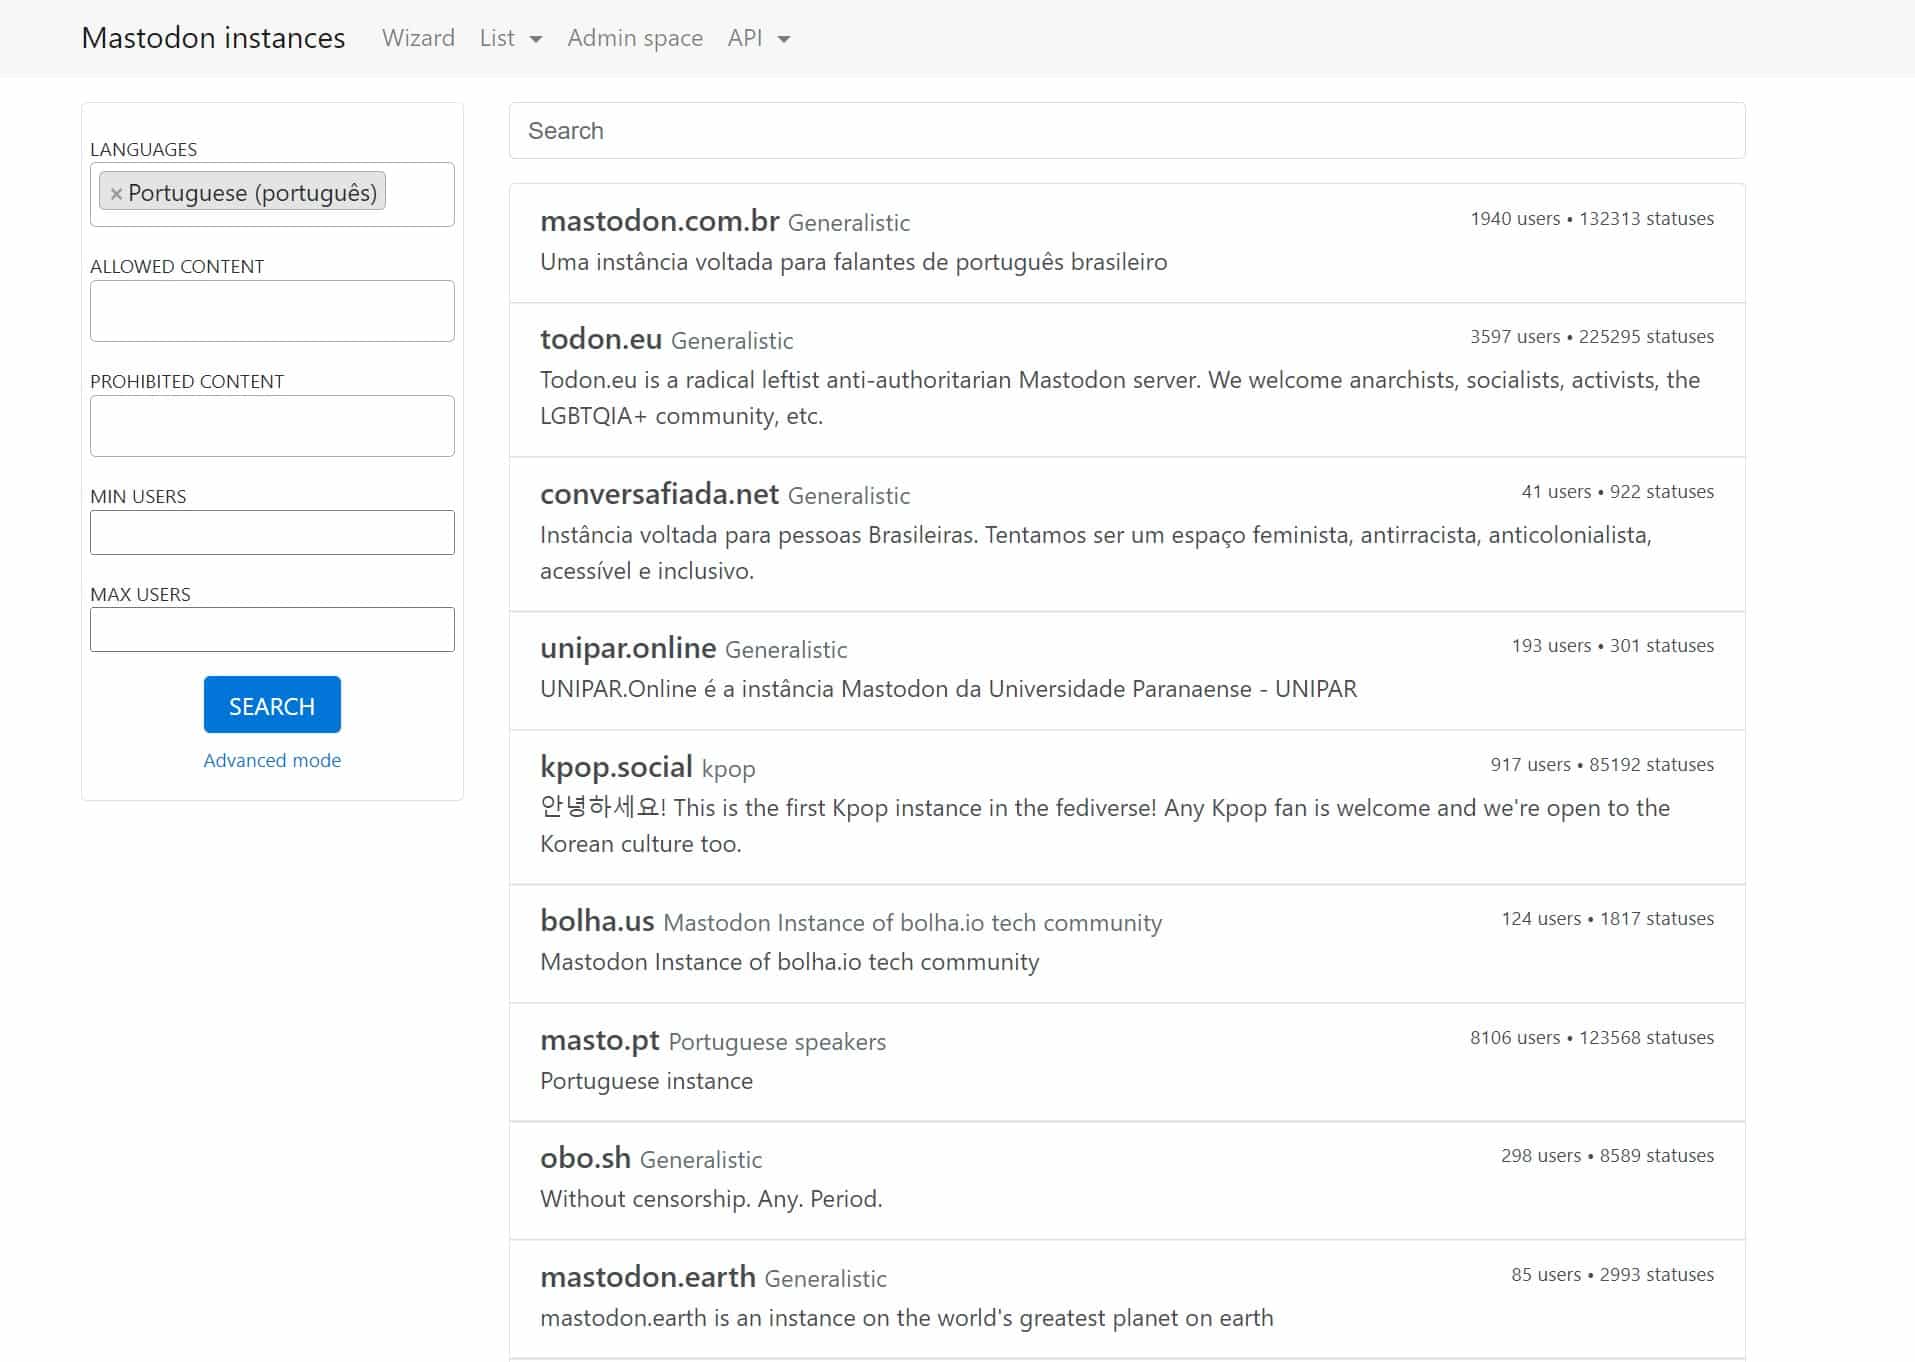Focus the Min Users input
The width and height of the screenshot is (1915, 1362).
coord(272,533)
